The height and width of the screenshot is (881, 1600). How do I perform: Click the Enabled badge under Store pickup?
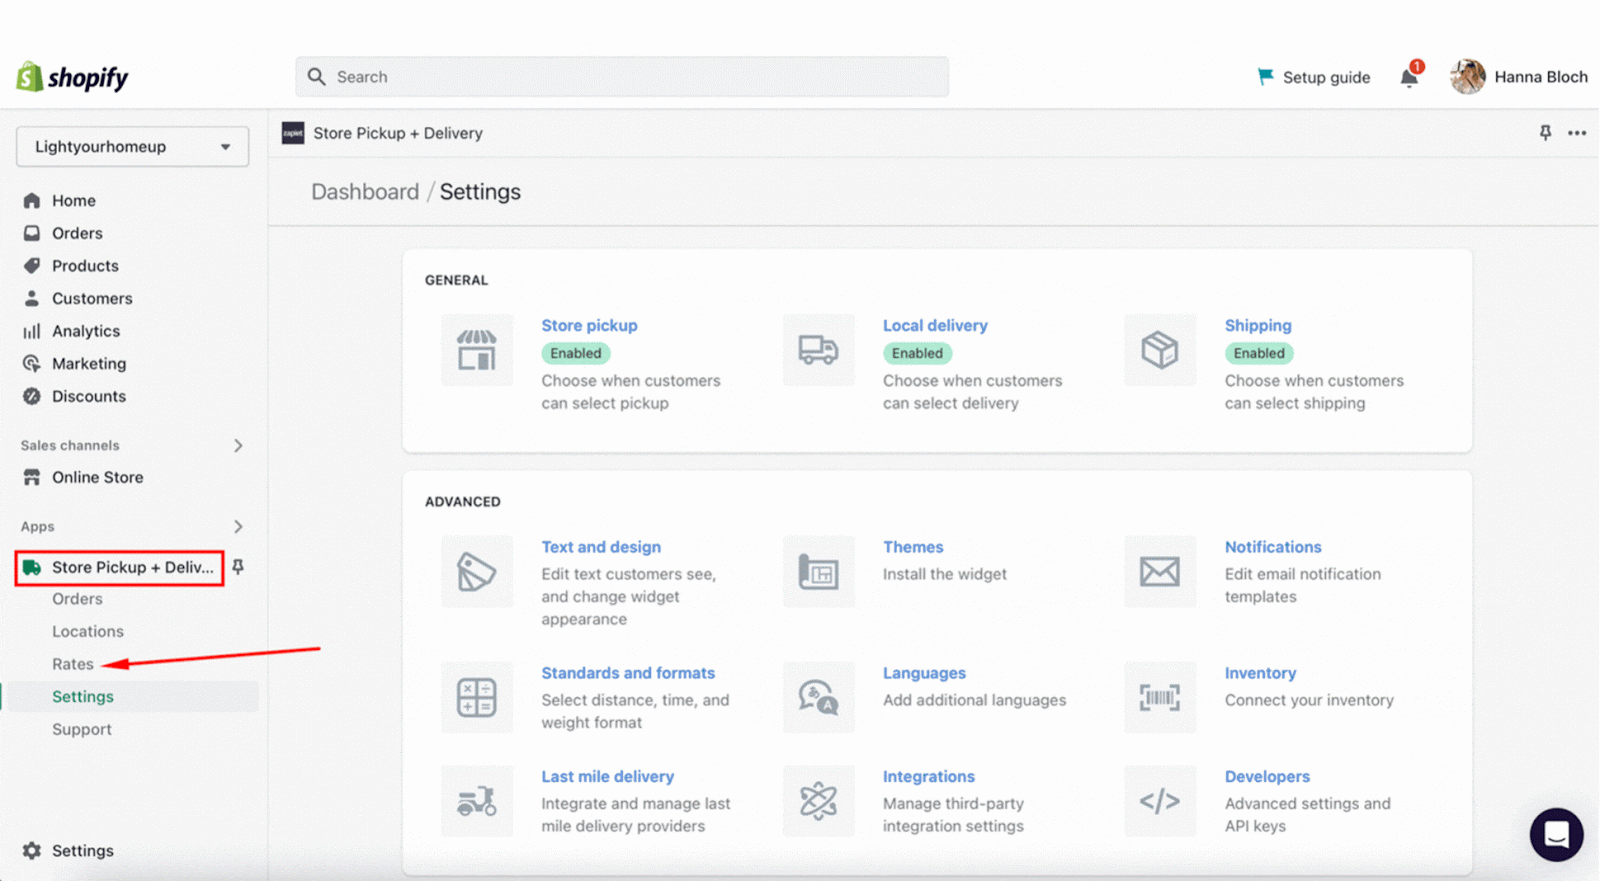click(x=576, y=354)
